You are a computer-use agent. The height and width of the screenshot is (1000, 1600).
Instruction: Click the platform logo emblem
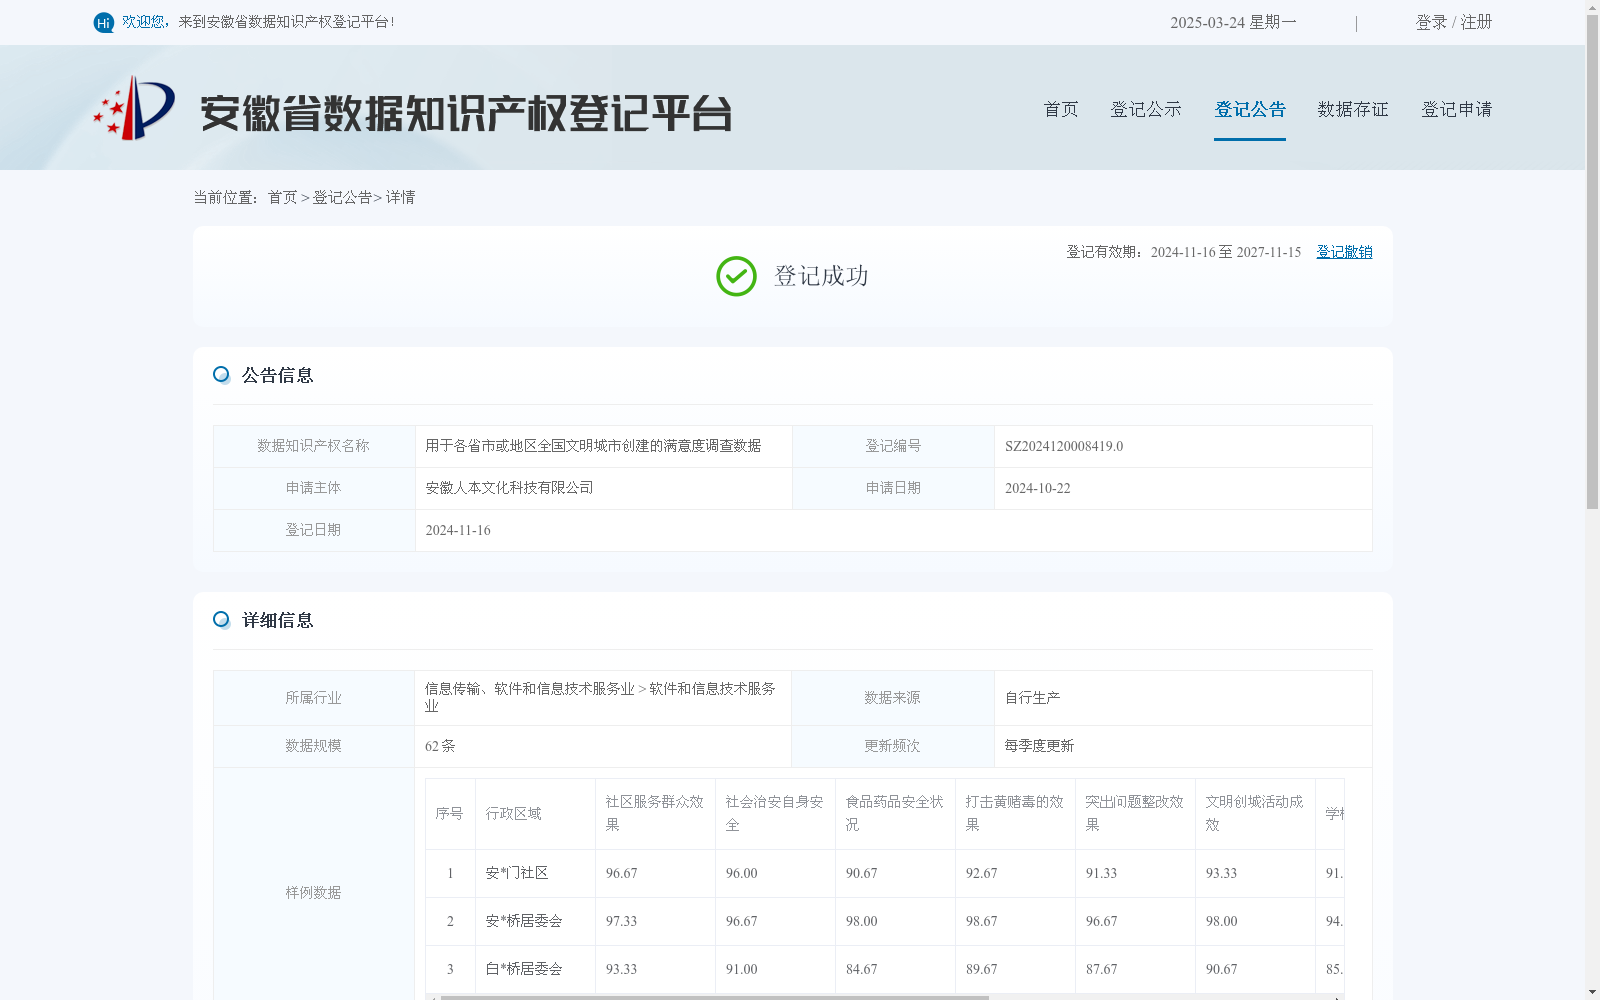pyautogui.click(x=134, y=108)
